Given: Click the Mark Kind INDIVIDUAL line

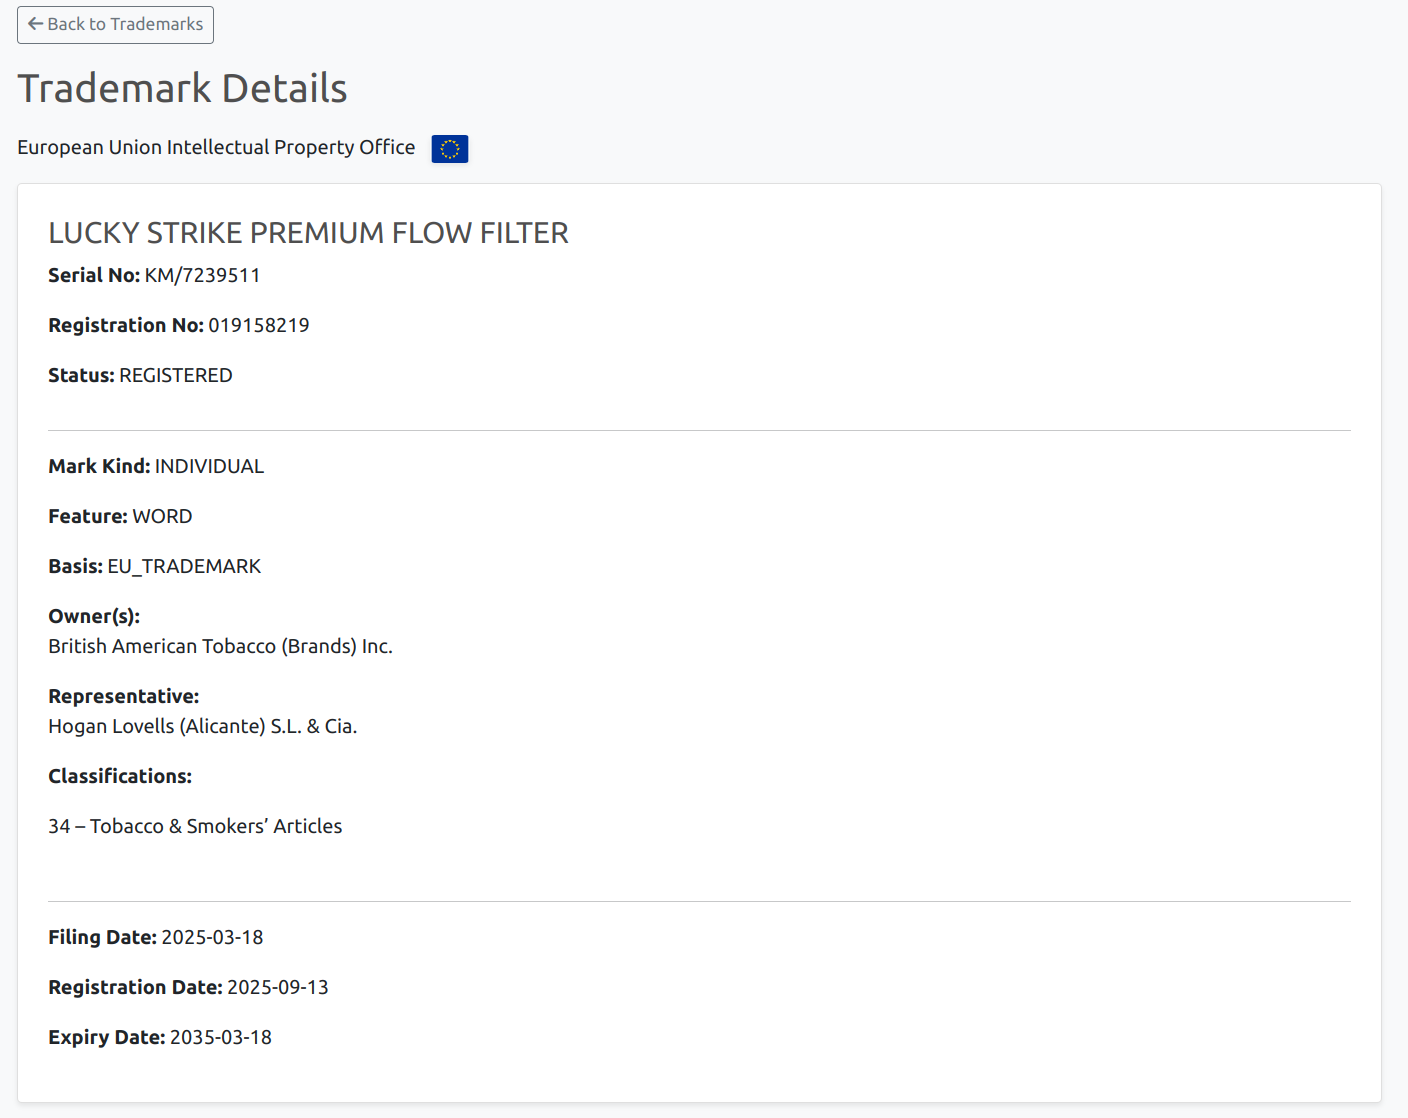Looking at the screenshot, I should click(x=156, y=467).
